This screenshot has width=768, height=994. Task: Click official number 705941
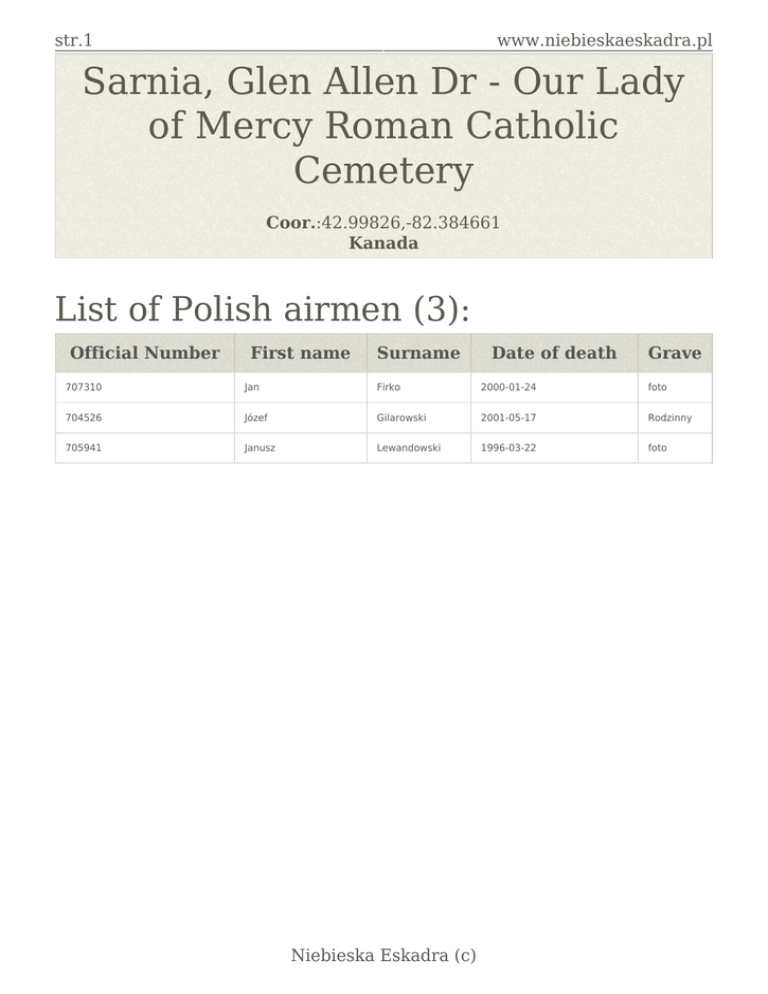[82, 448]
